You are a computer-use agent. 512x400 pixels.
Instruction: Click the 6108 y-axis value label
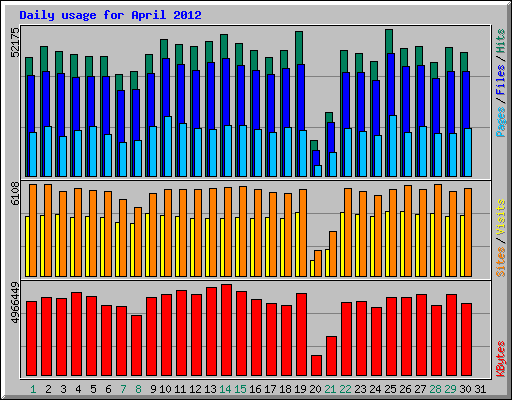15,193
